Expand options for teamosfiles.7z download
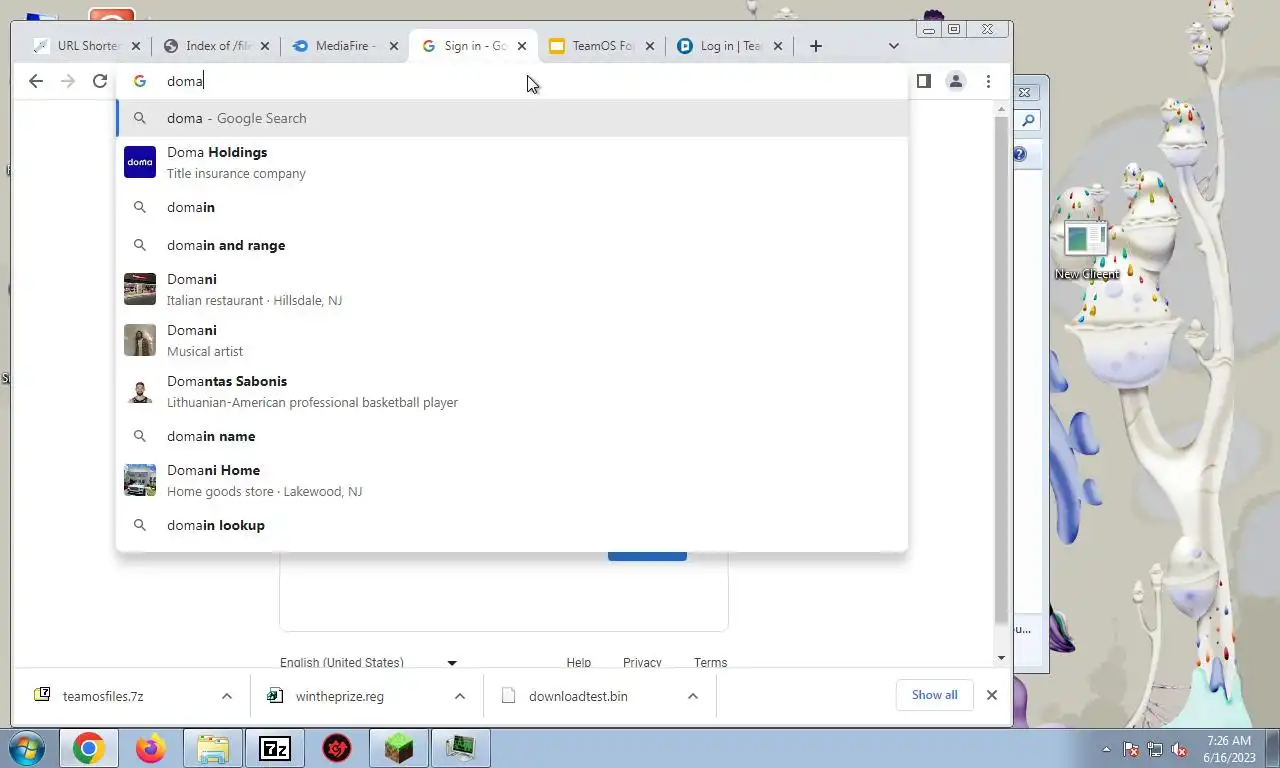This screenshot has height=768, width=1280. tap(227, 696)
